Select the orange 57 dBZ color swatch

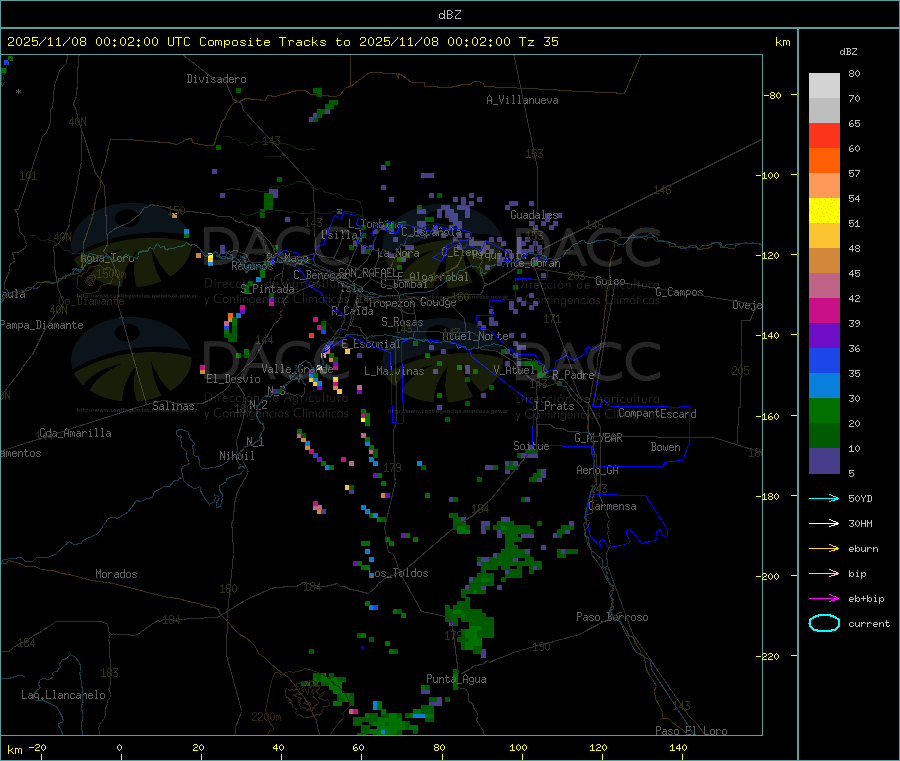point(824,161)
